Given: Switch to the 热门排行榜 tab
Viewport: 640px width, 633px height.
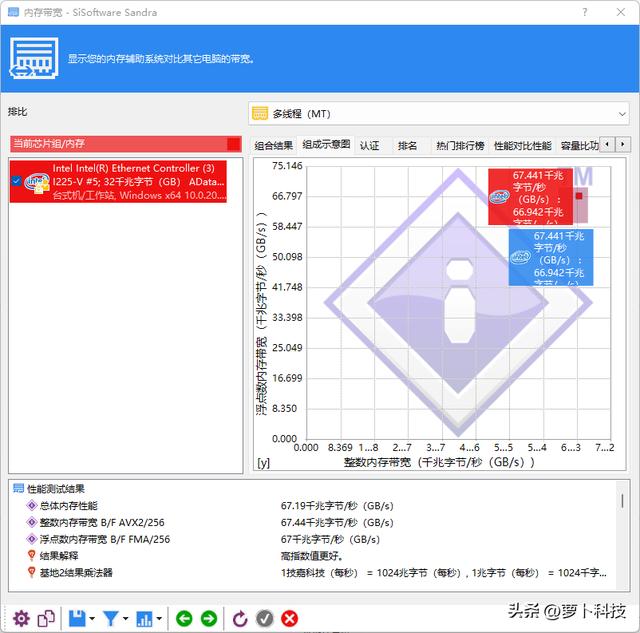Looking at the screenshot, I should 460,145.
